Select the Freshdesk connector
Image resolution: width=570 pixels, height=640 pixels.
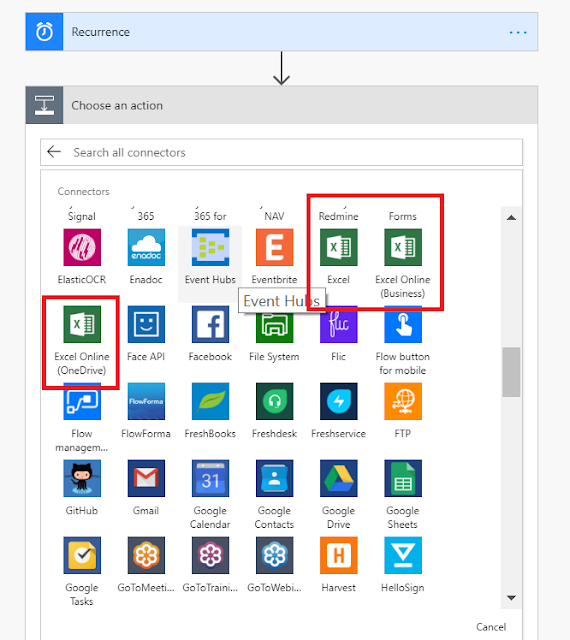coord(274,401)
